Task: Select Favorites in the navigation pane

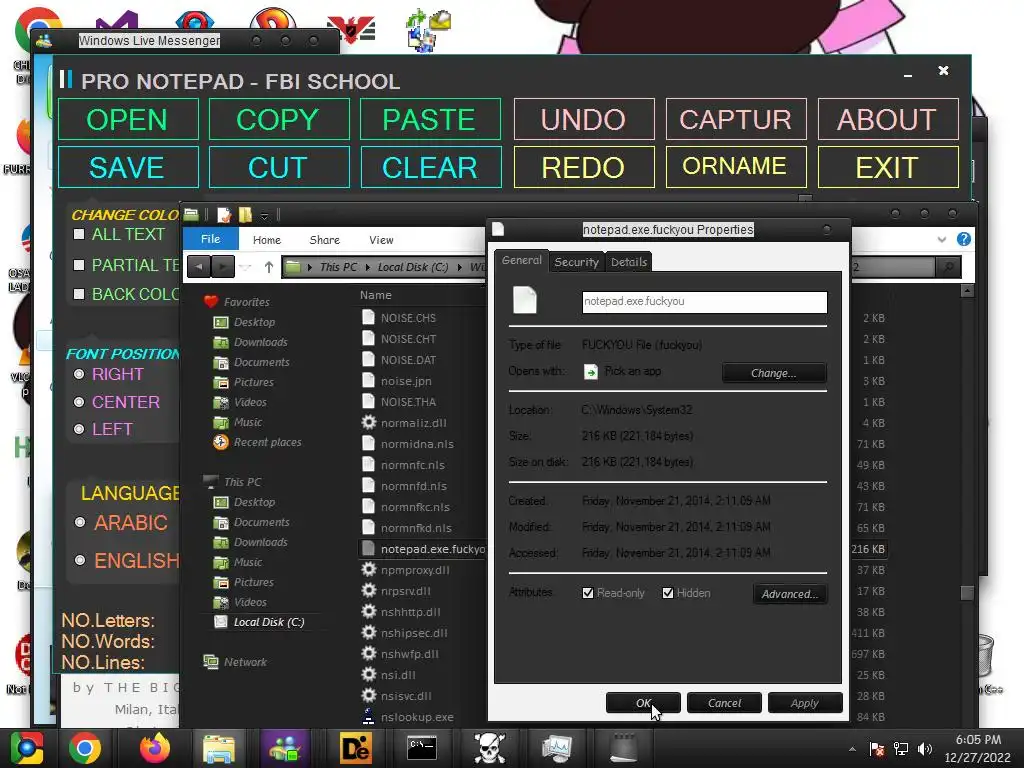Action: point(246,302)
